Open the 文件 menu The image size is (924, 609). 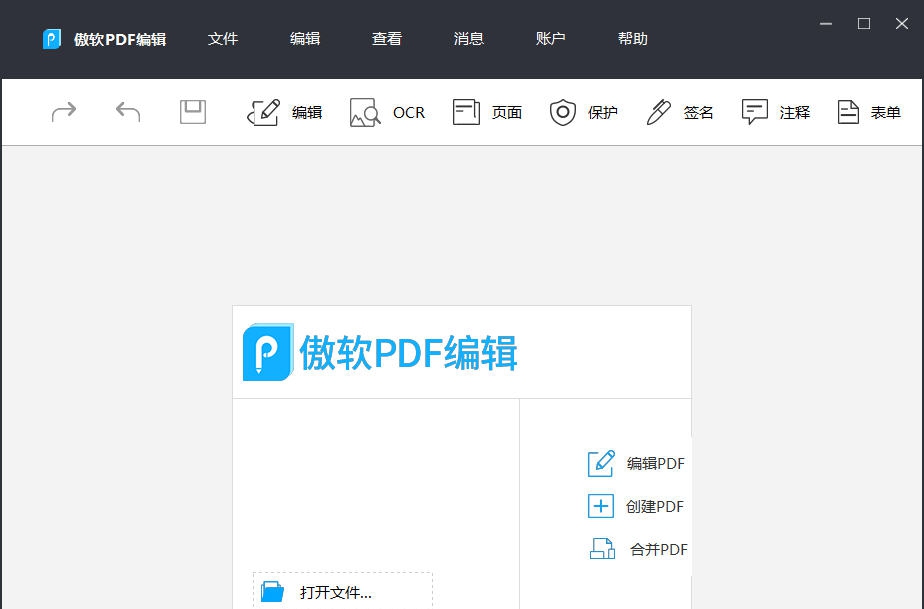pyautogui.click(x=223, y=39)
